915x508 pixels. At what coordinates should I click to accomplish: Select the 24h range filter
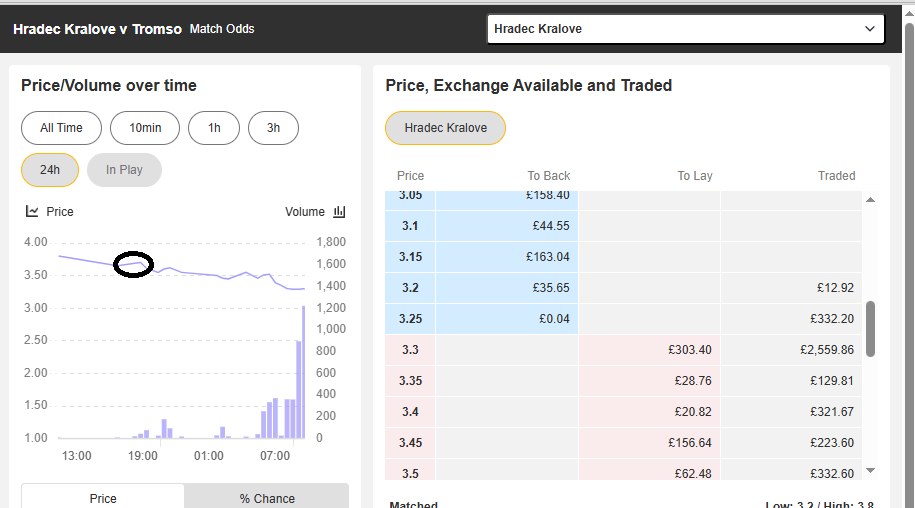(x=50, y=170)
